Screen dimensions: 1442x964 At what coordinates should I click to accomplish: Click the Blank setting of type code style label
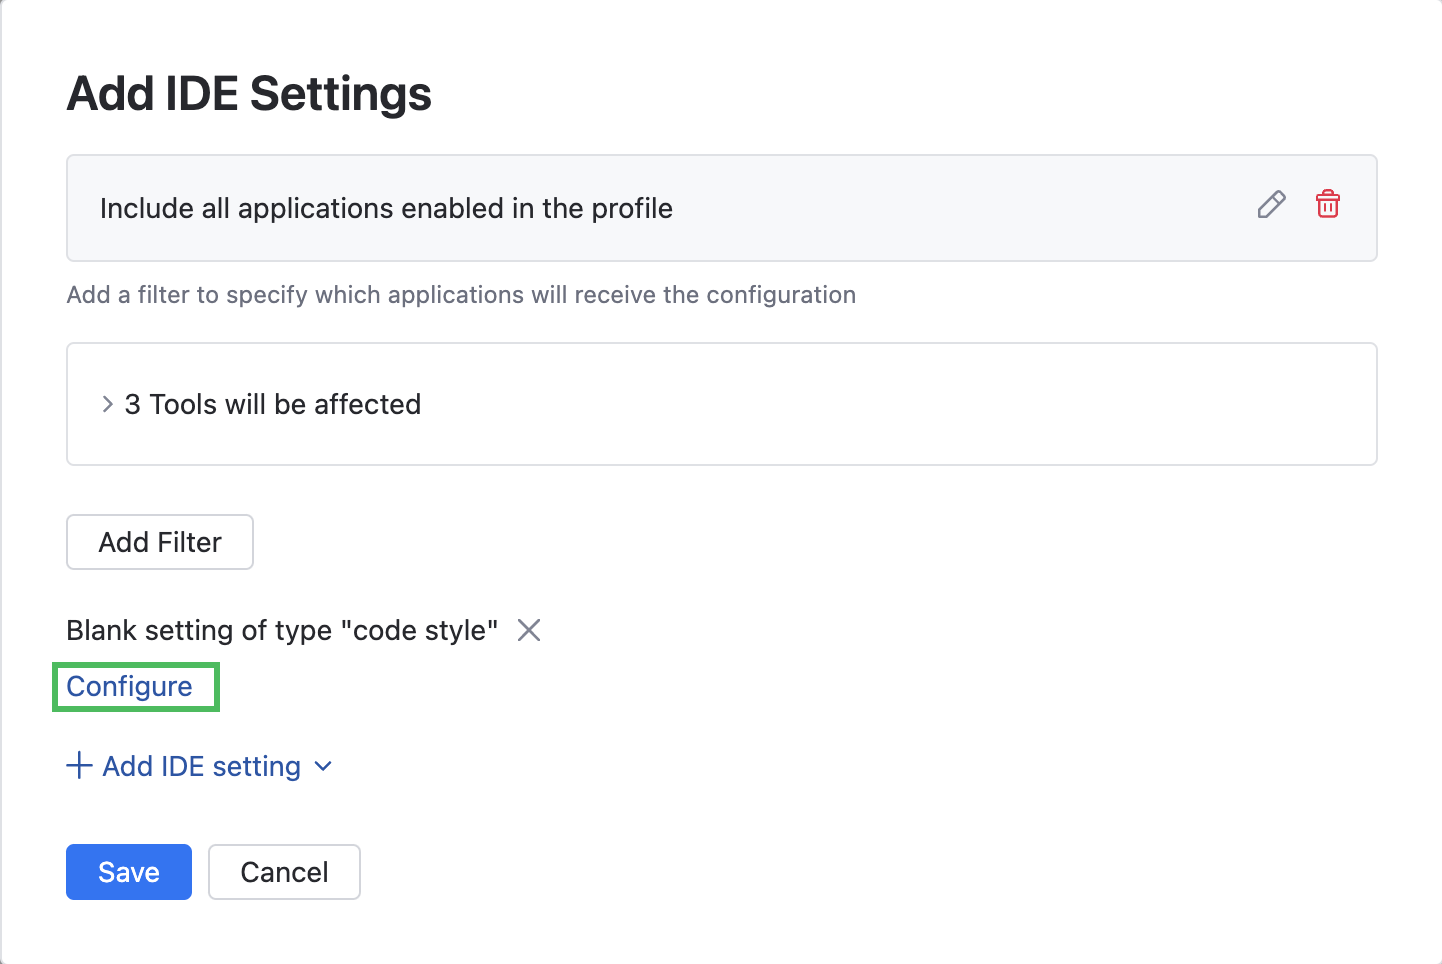(281, 630)
